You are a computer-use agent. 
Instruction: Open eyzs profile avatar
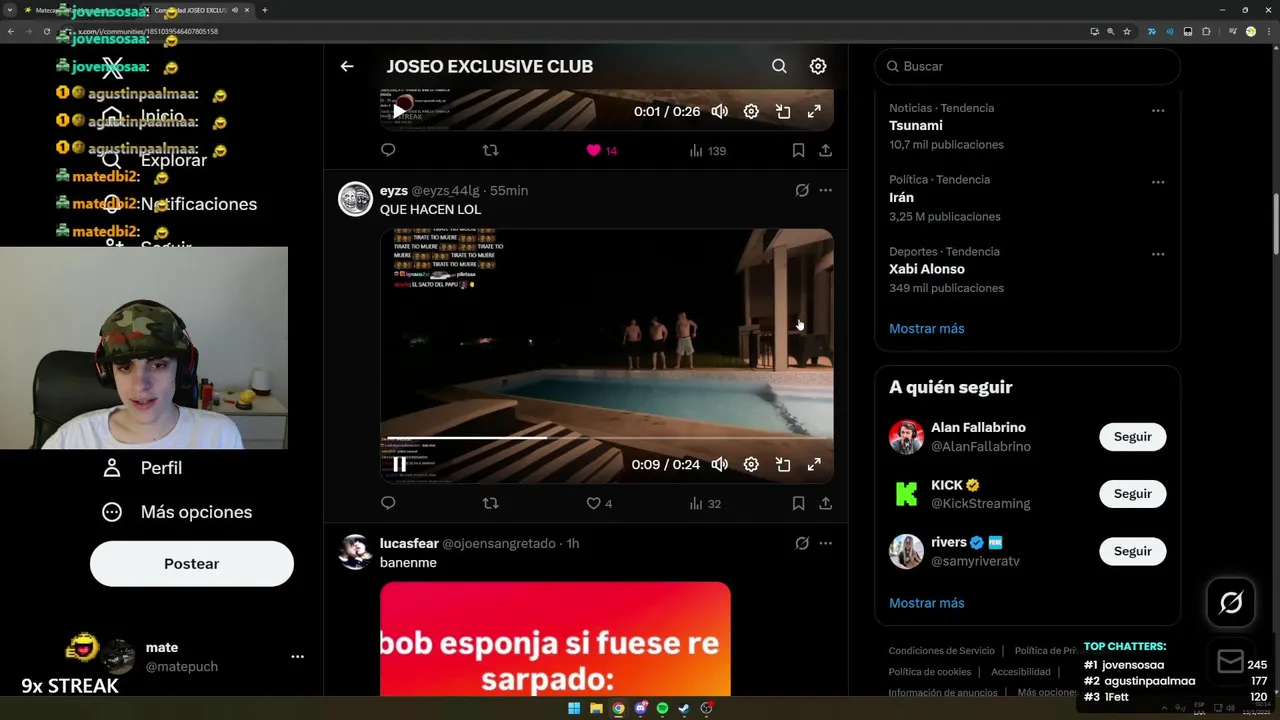tap(355, 199)
